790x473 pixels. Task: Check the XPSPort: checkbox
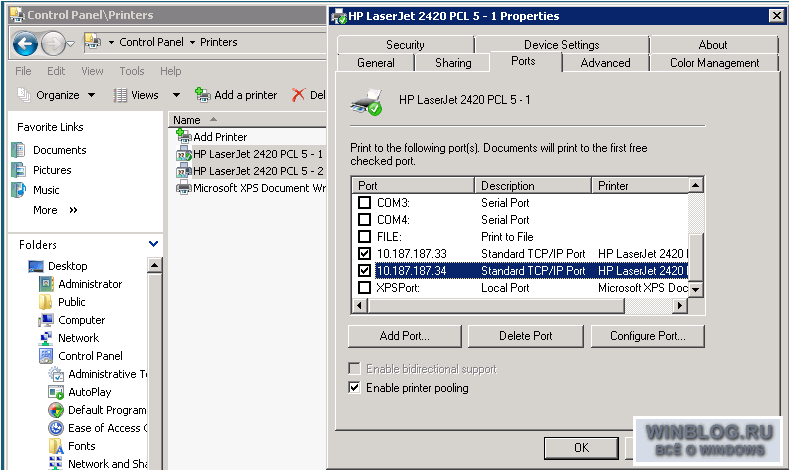(364, 288)
